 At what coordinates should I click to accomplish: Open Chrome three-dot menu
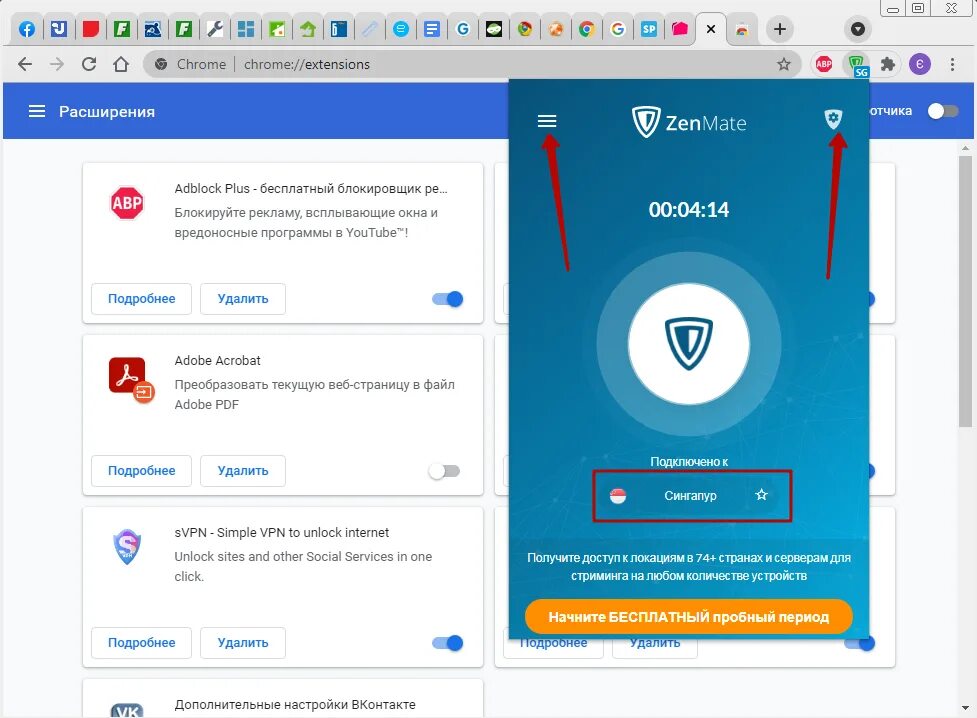pos(952,64)
